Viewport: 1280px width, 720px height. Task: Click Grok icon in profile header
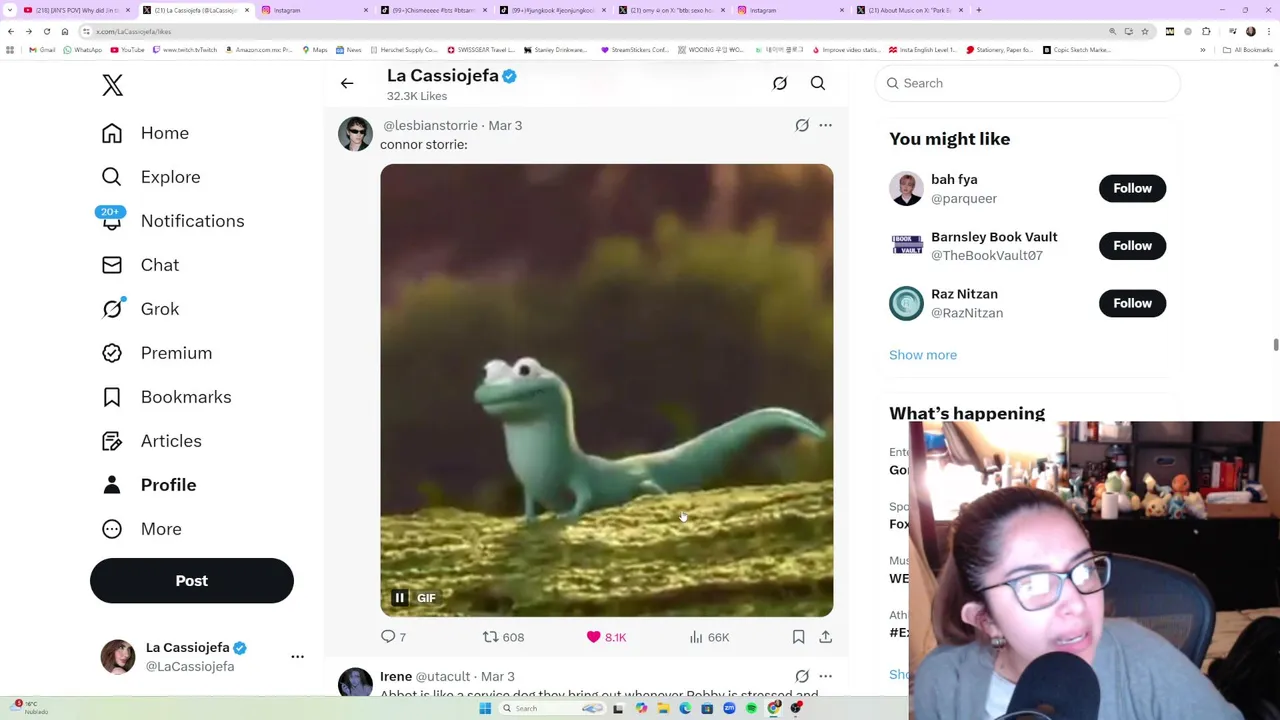[x=780, y=84]
